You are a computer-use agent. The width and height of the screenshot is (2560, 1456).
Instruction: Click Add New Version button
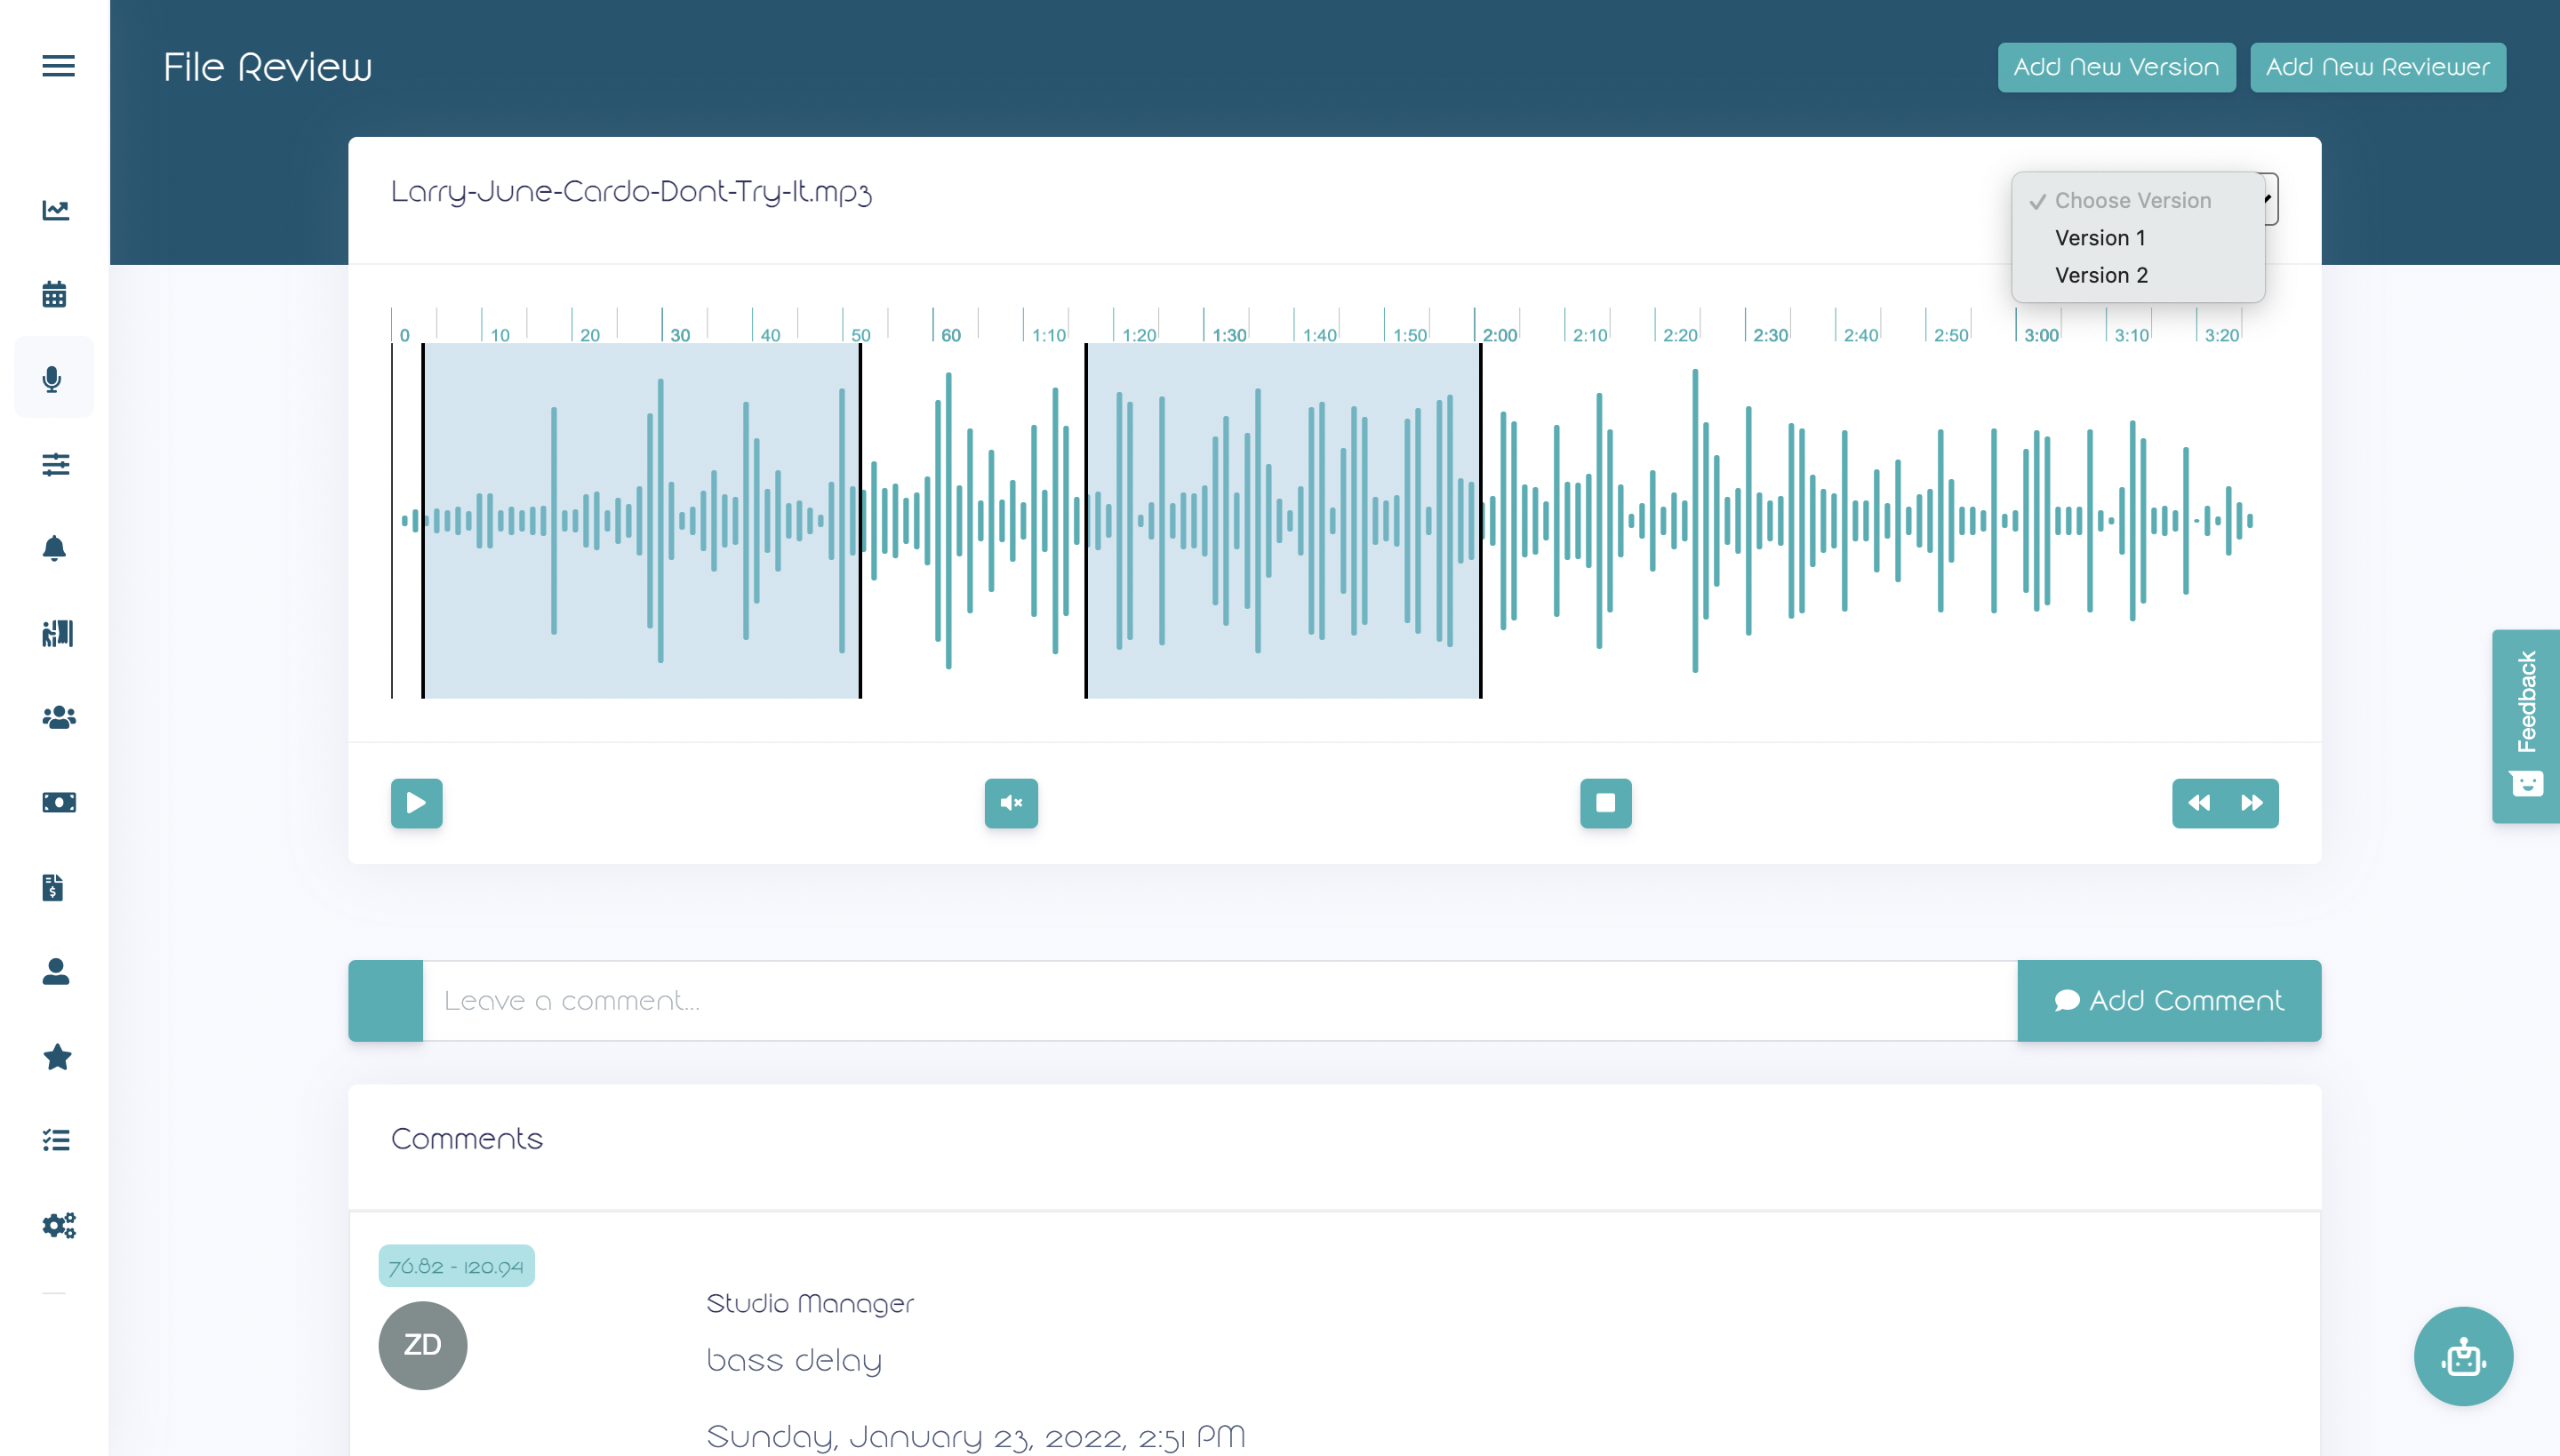pyautogui.click(x=2116, y=67)
